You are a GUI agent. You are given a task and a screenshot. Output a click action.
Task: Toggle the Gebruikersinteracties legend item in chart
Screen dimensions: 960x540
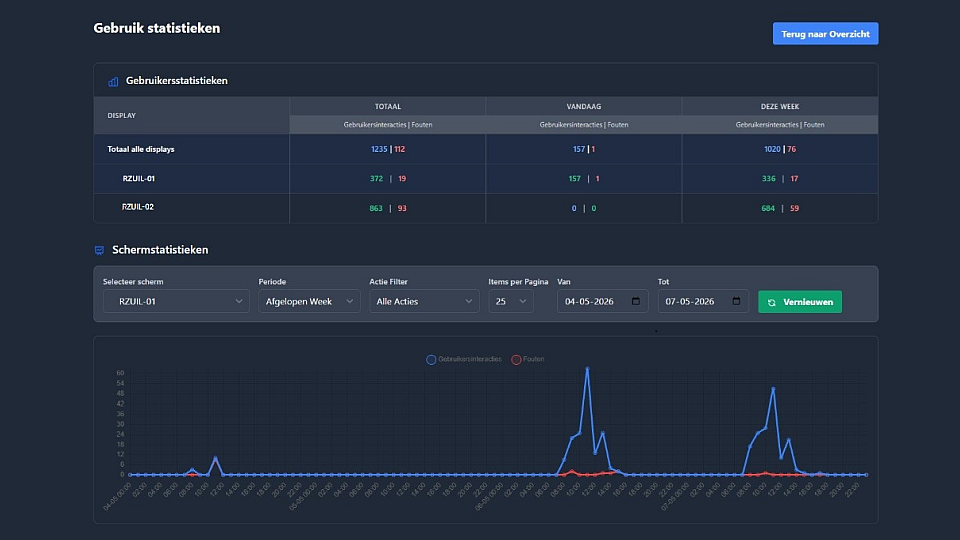463,359
